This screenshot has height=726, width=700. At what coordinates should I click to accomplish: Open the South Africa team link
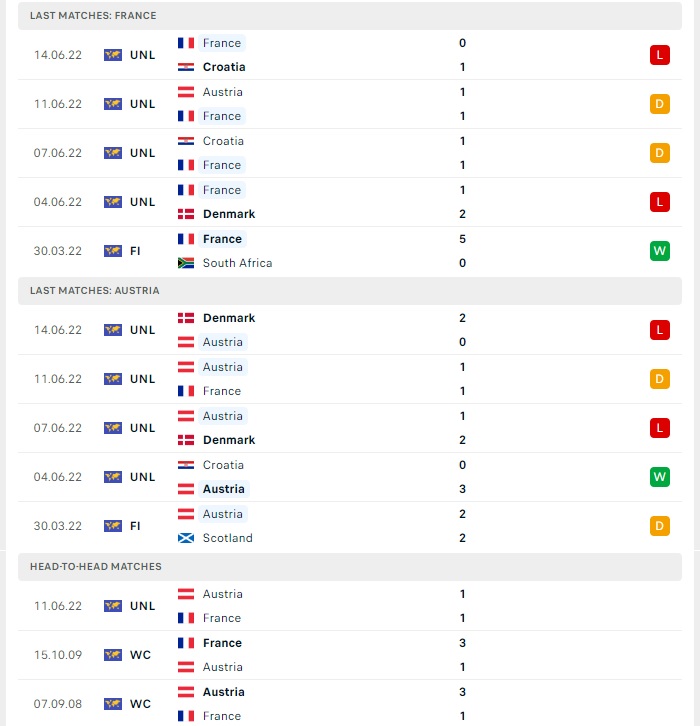pyautogui.click(x=238, y=263)
